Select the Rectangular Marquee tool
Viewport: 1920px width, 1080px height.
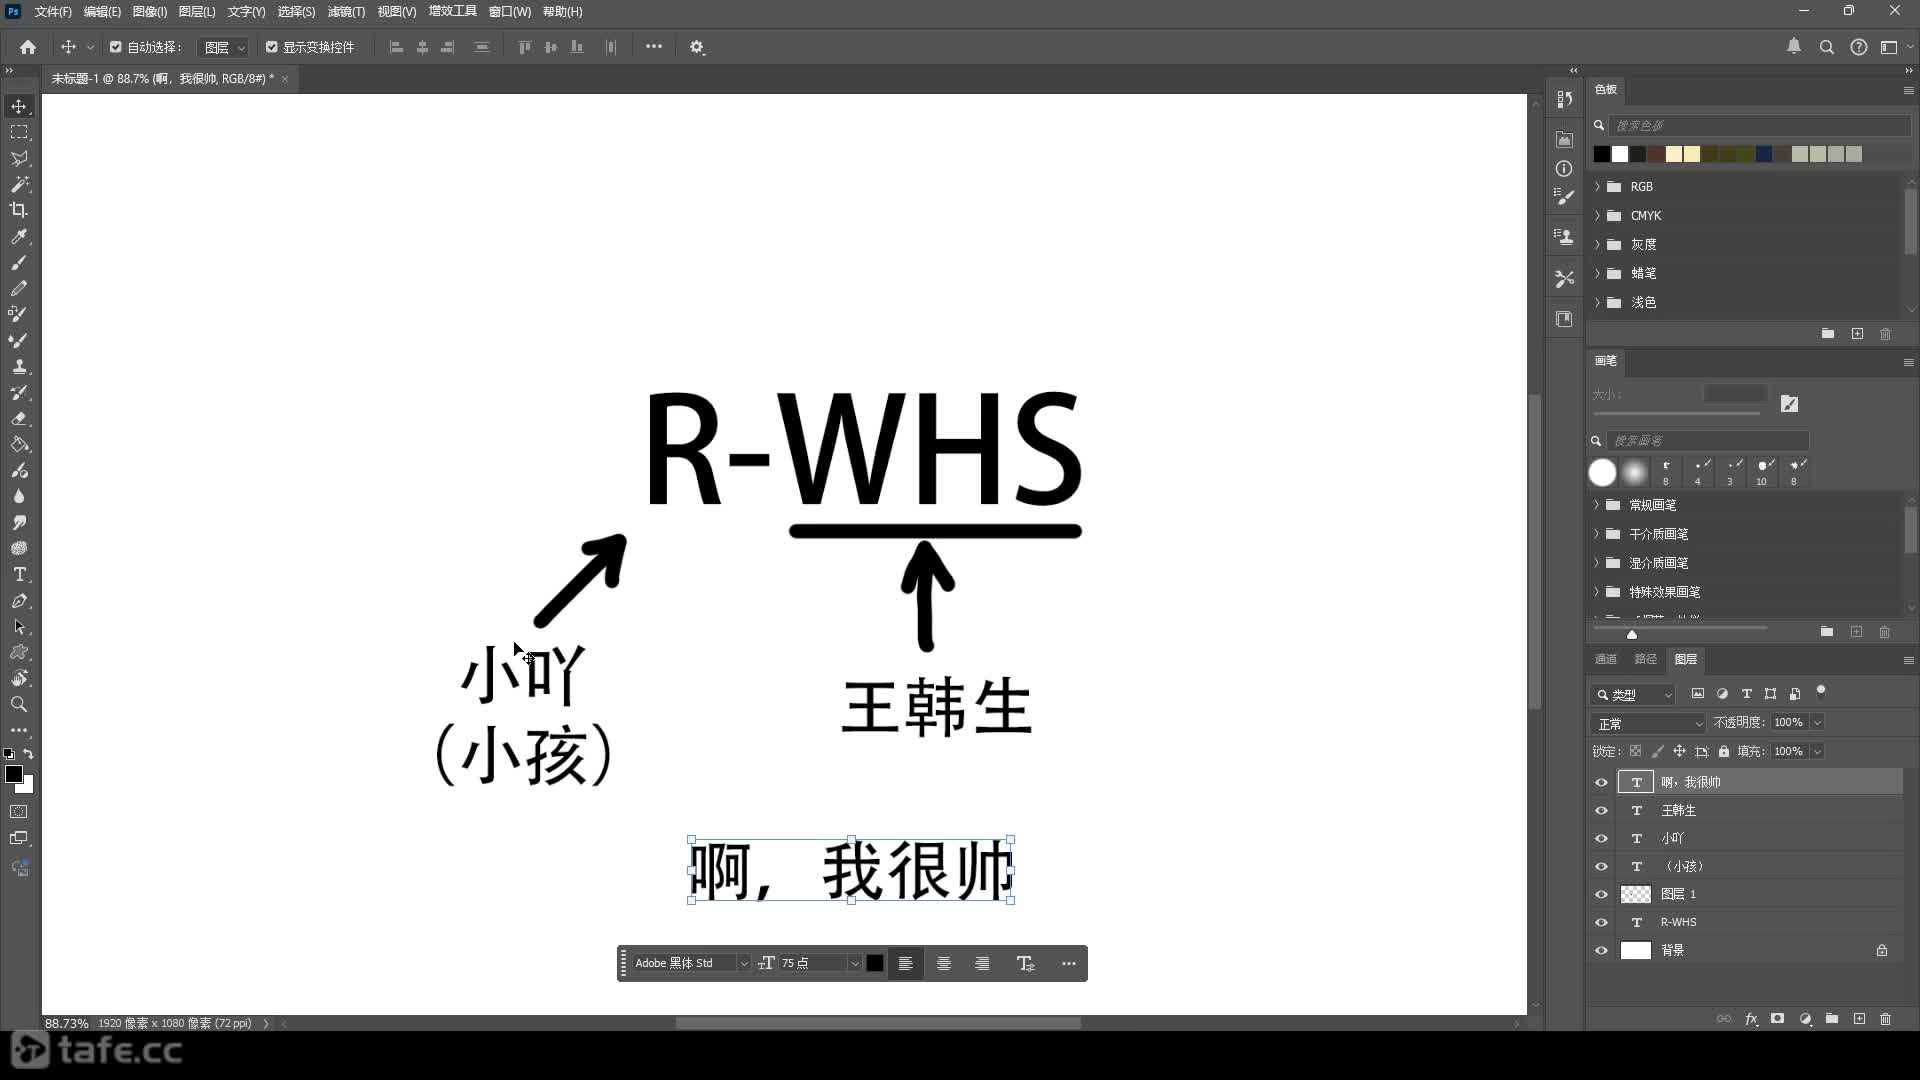pos(19,132)
